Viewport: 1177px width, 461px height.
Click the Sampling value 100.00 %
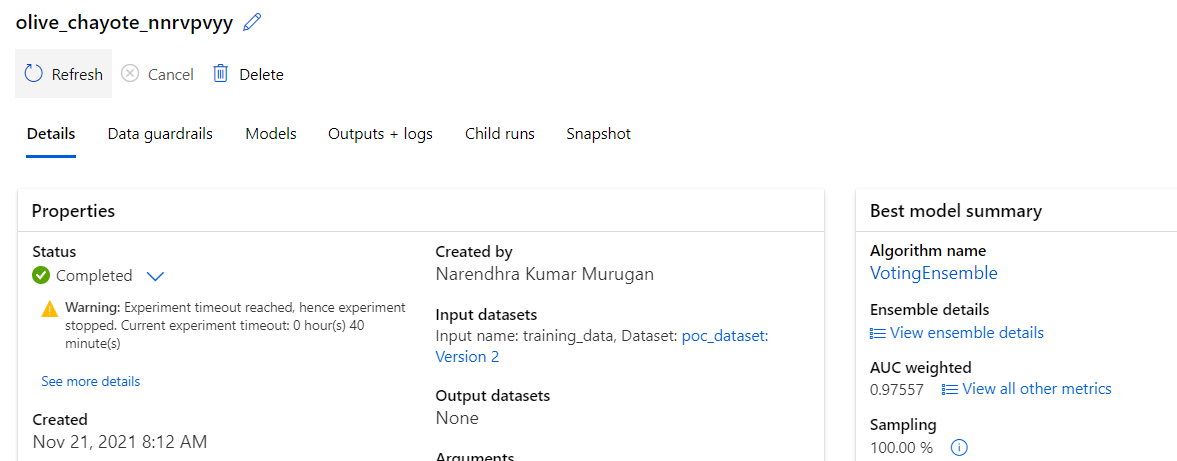[902, 447]
